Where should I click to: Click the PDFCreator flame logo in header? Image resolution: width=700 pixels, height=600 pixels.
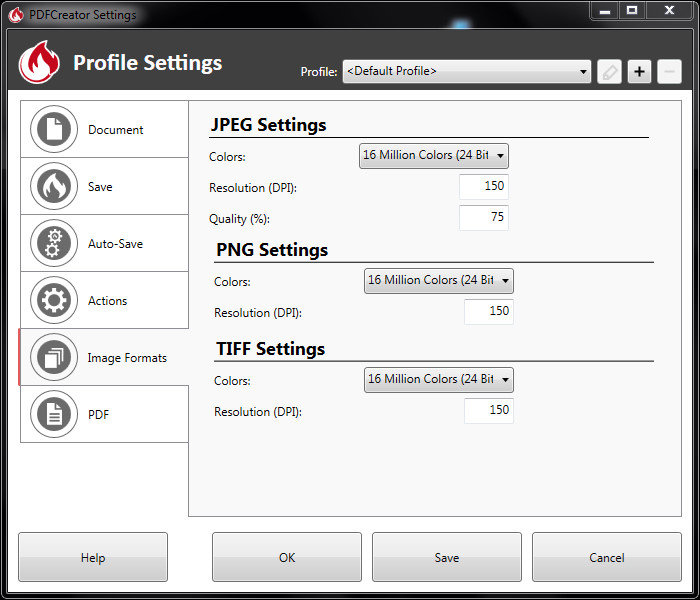click(x=39, y=62)
